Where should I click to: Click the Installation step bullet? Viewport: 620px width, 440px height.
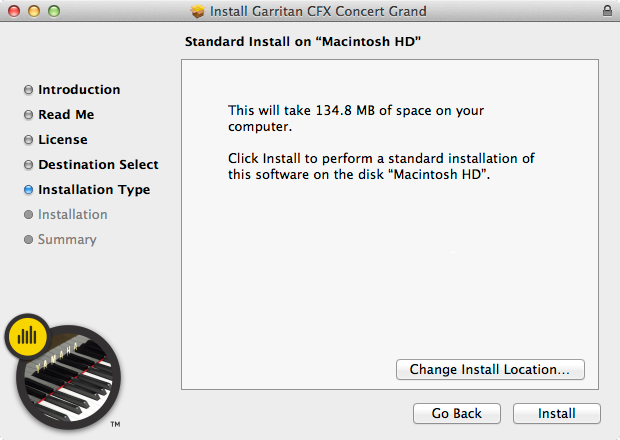click(x=28, y=214)
